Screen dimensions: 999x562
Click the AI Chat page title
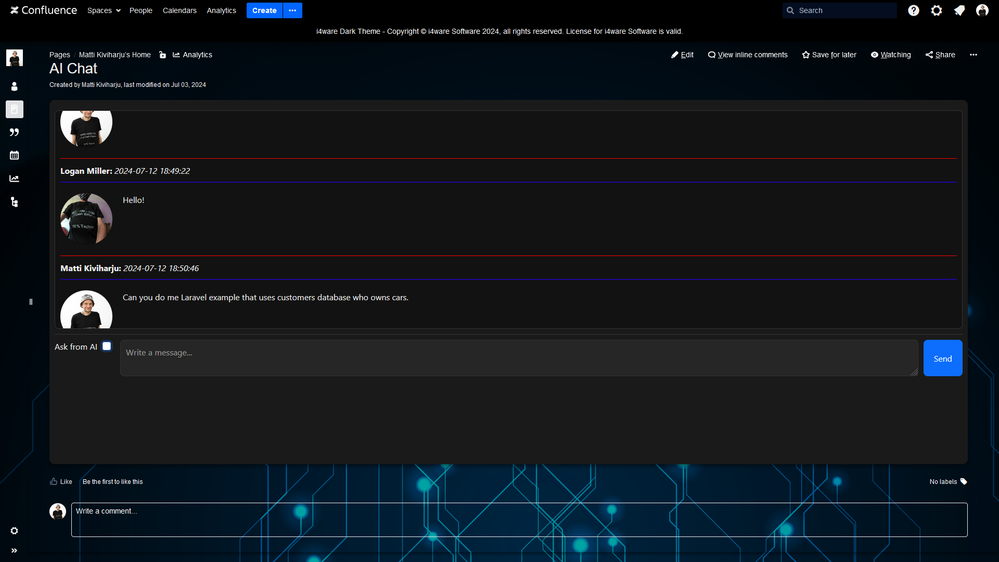coord(73,69)
